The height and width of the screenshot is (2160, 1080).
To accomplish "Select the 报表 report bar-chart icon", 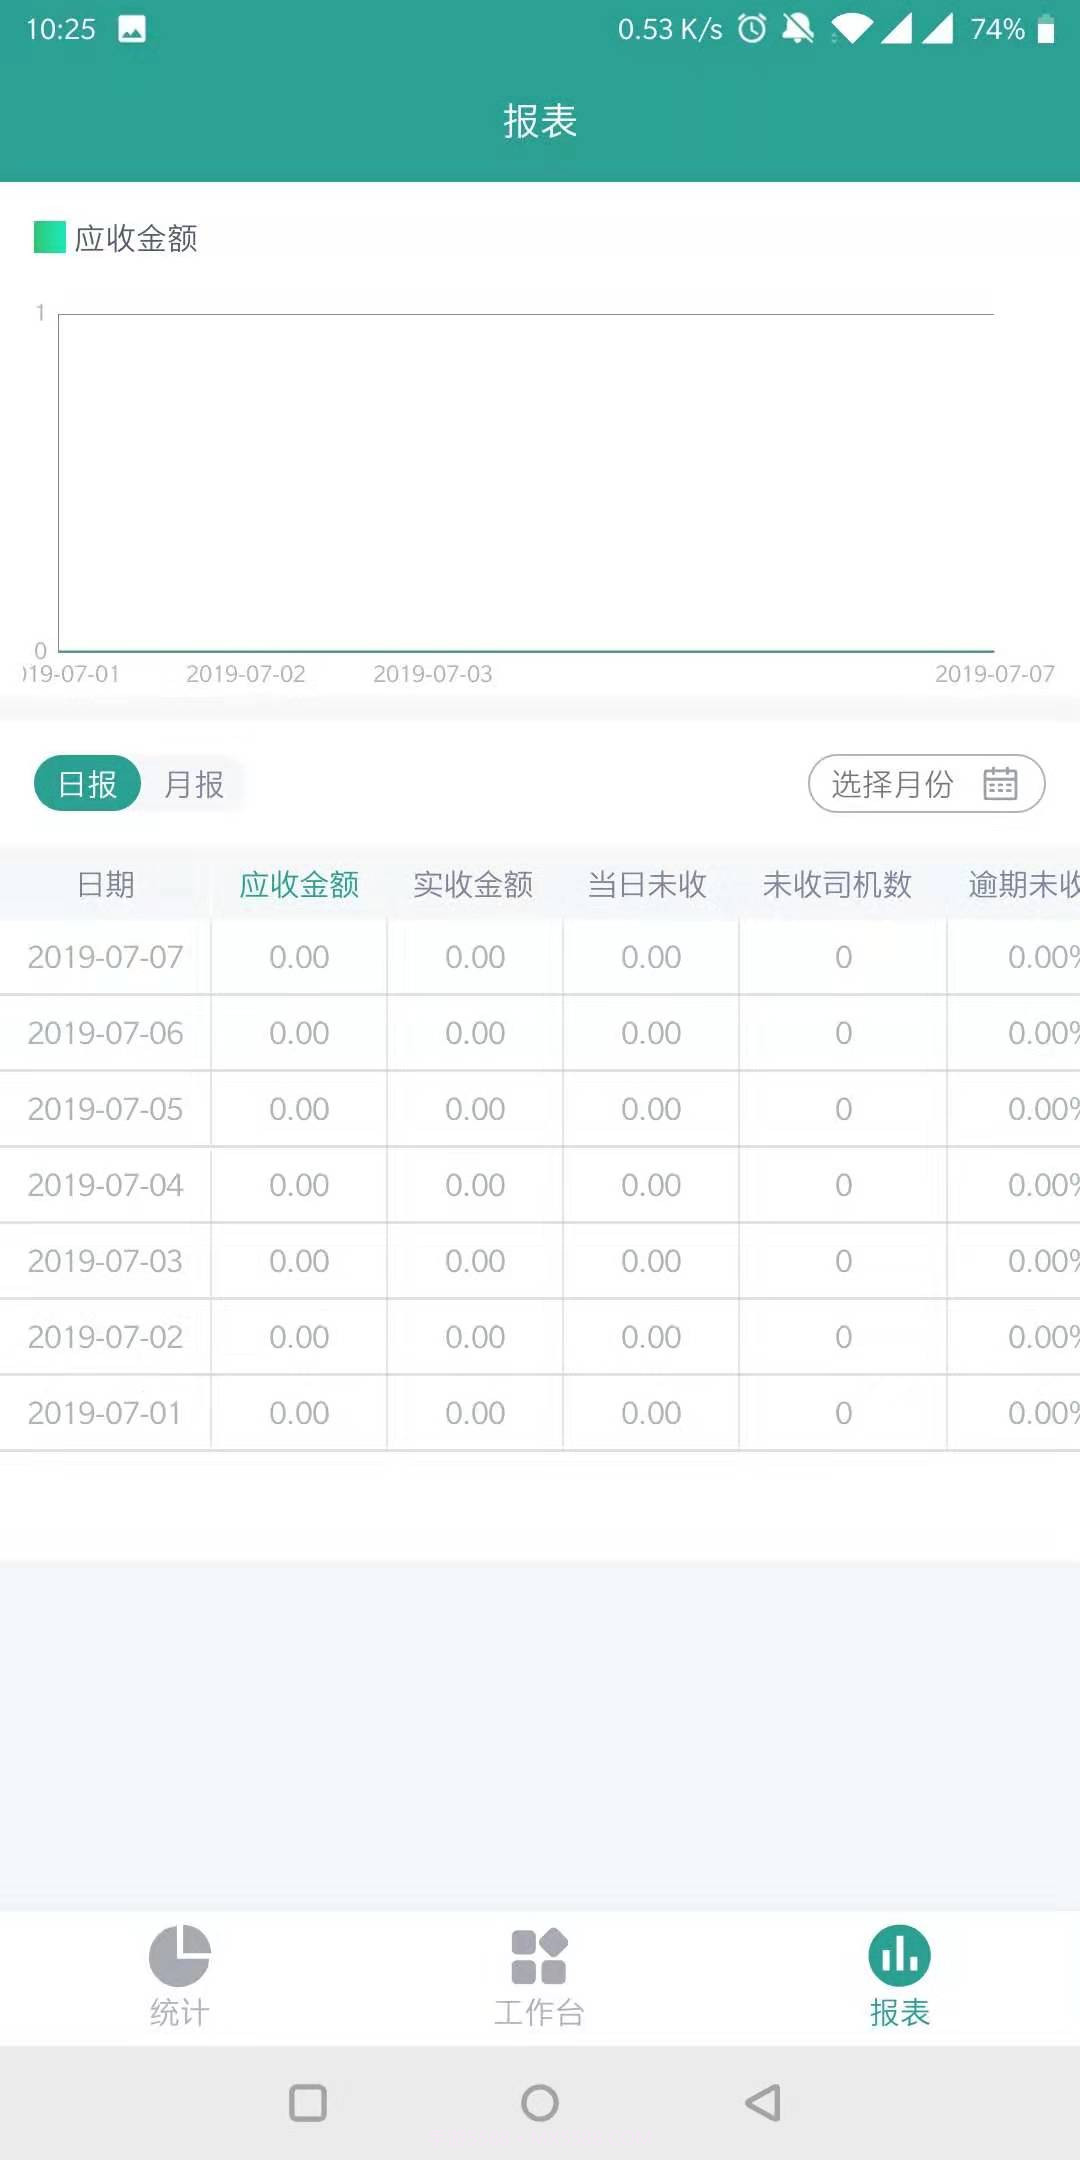I will [899, 1955].
